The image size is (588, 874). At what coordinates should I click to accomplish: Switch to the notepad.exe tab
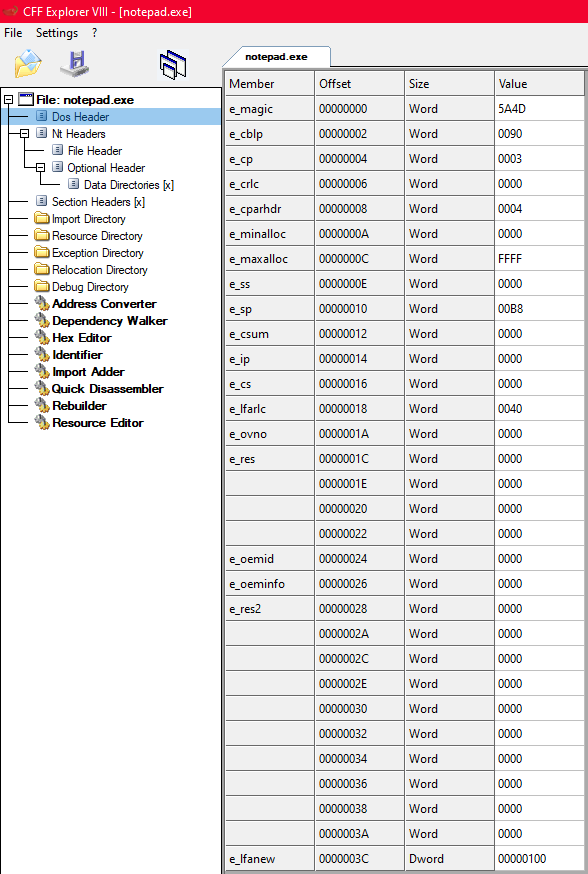(x=276, y=57)
